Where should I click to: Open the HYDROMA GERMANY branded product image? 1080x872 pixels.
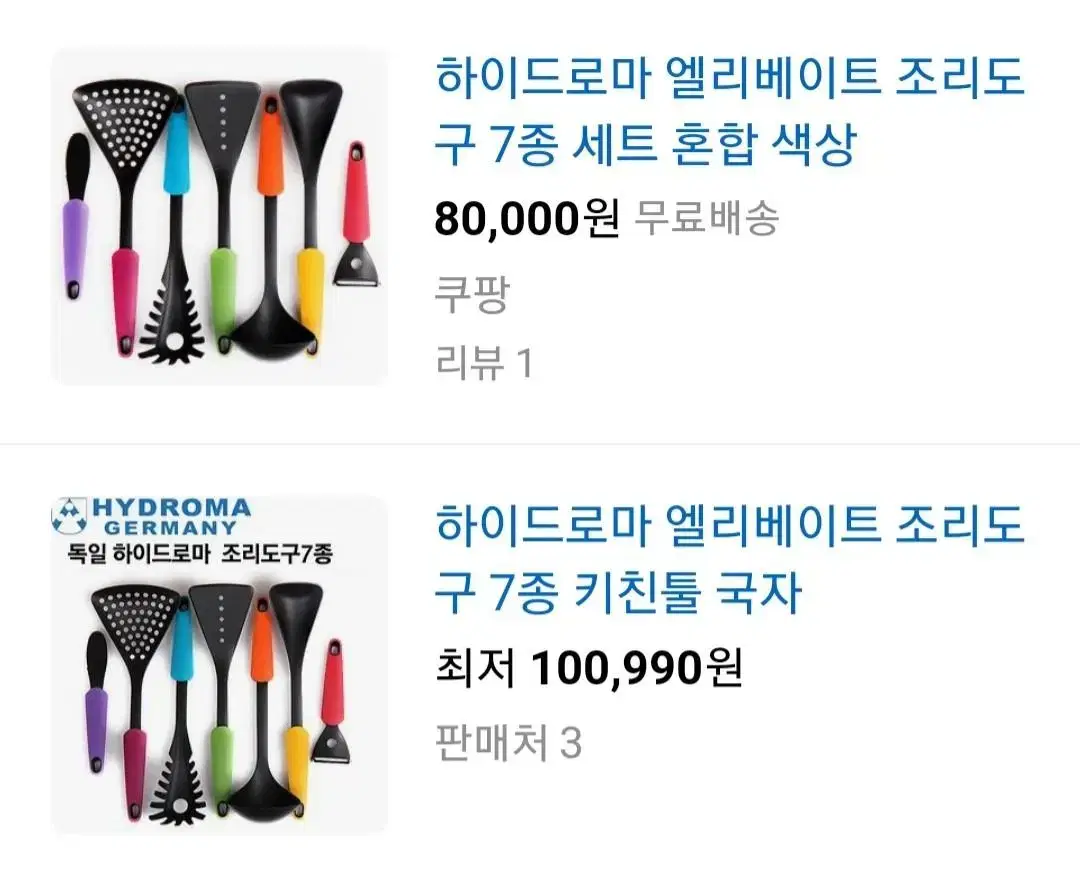coord(220,664)
